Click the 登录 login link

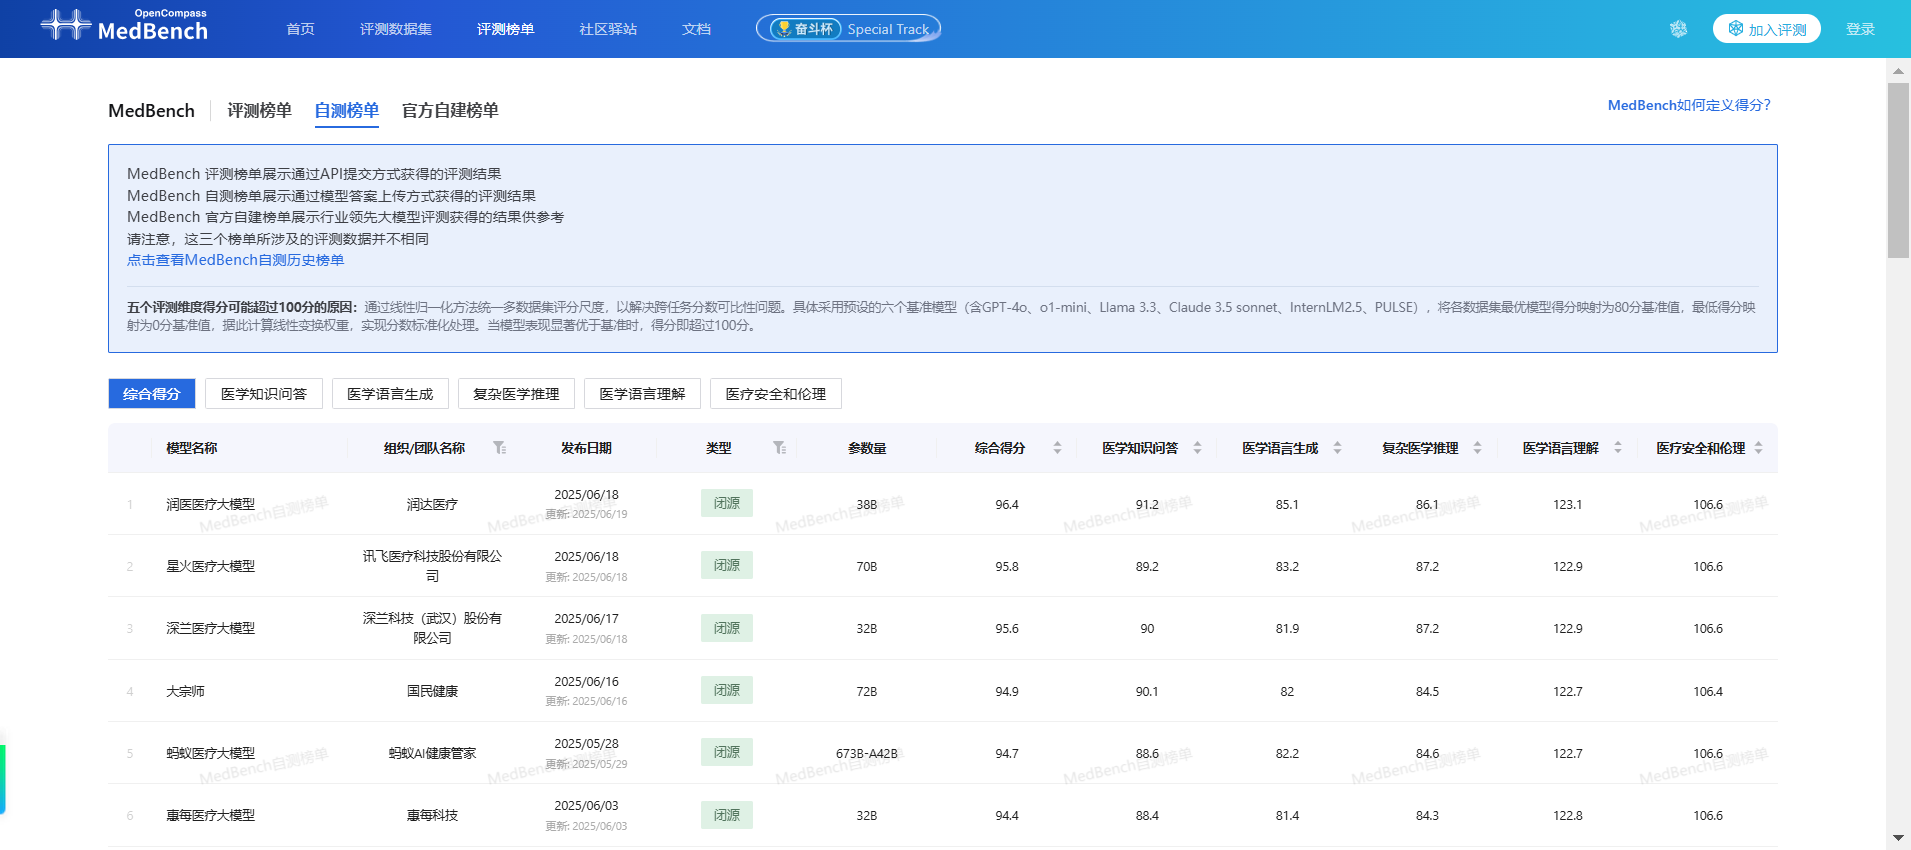click(x=1860, y=29)
